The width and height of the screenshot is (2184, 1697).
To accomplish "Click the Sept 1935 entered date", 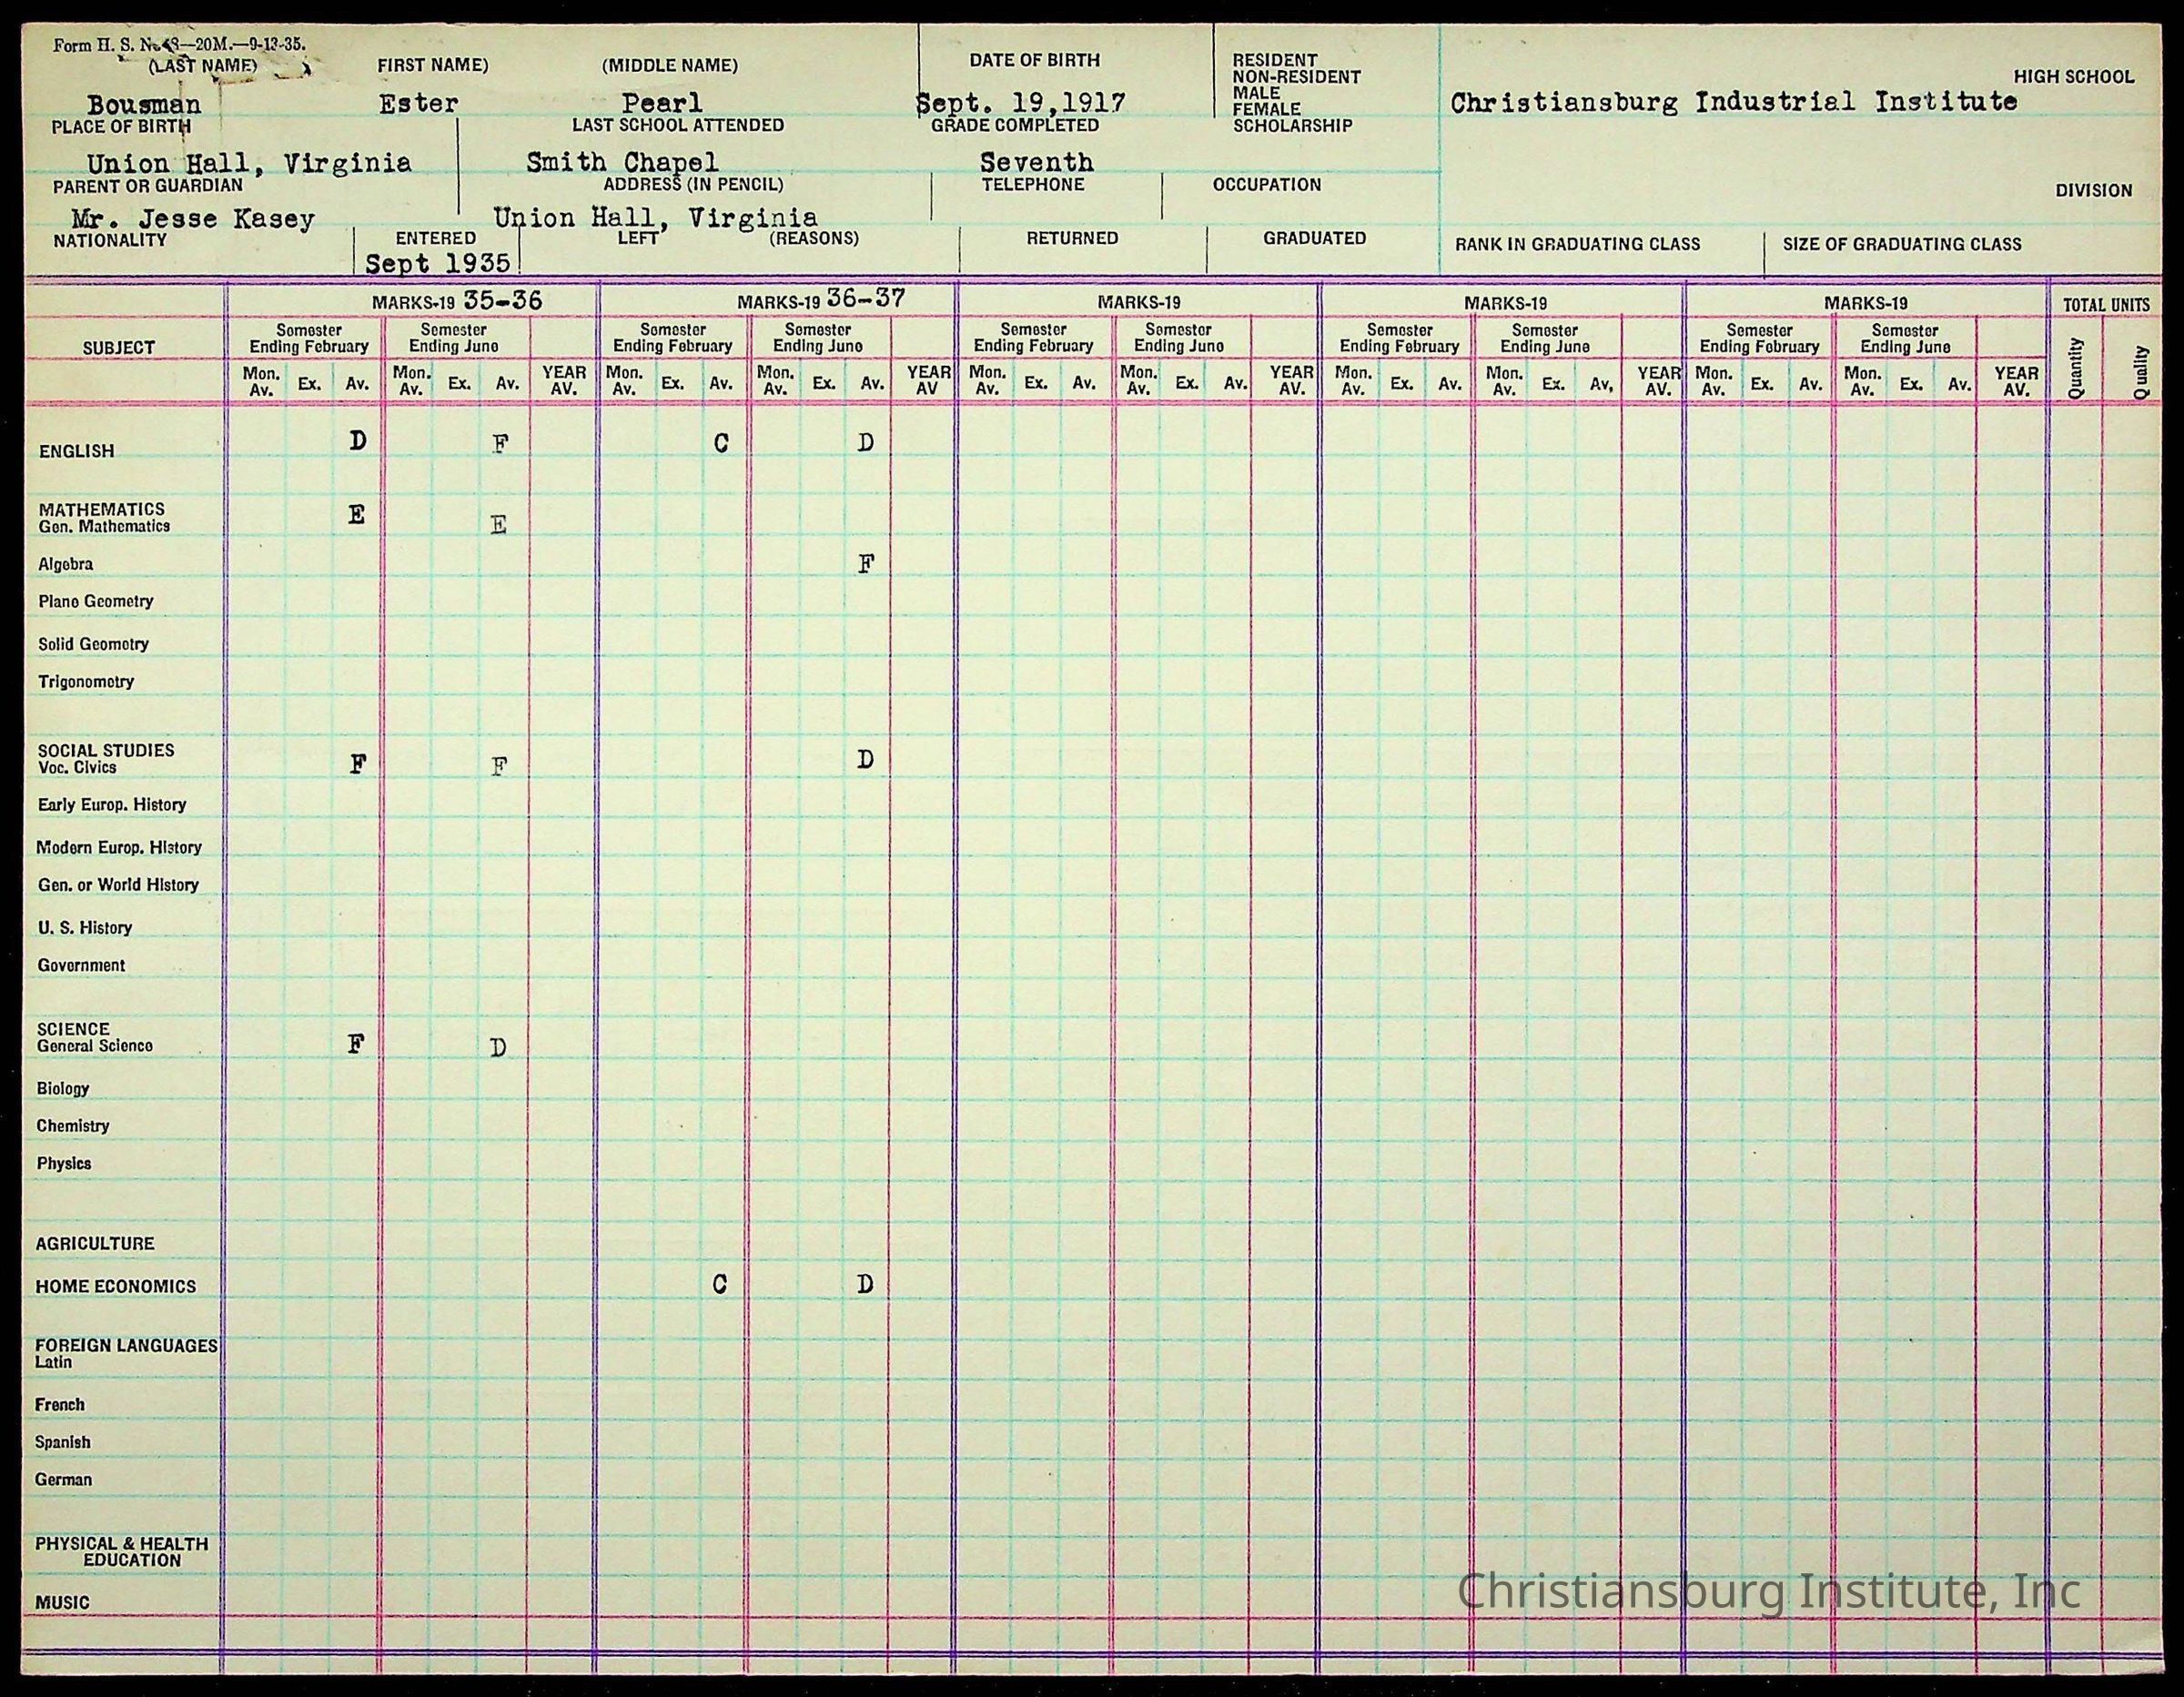I will click(437, 263).
